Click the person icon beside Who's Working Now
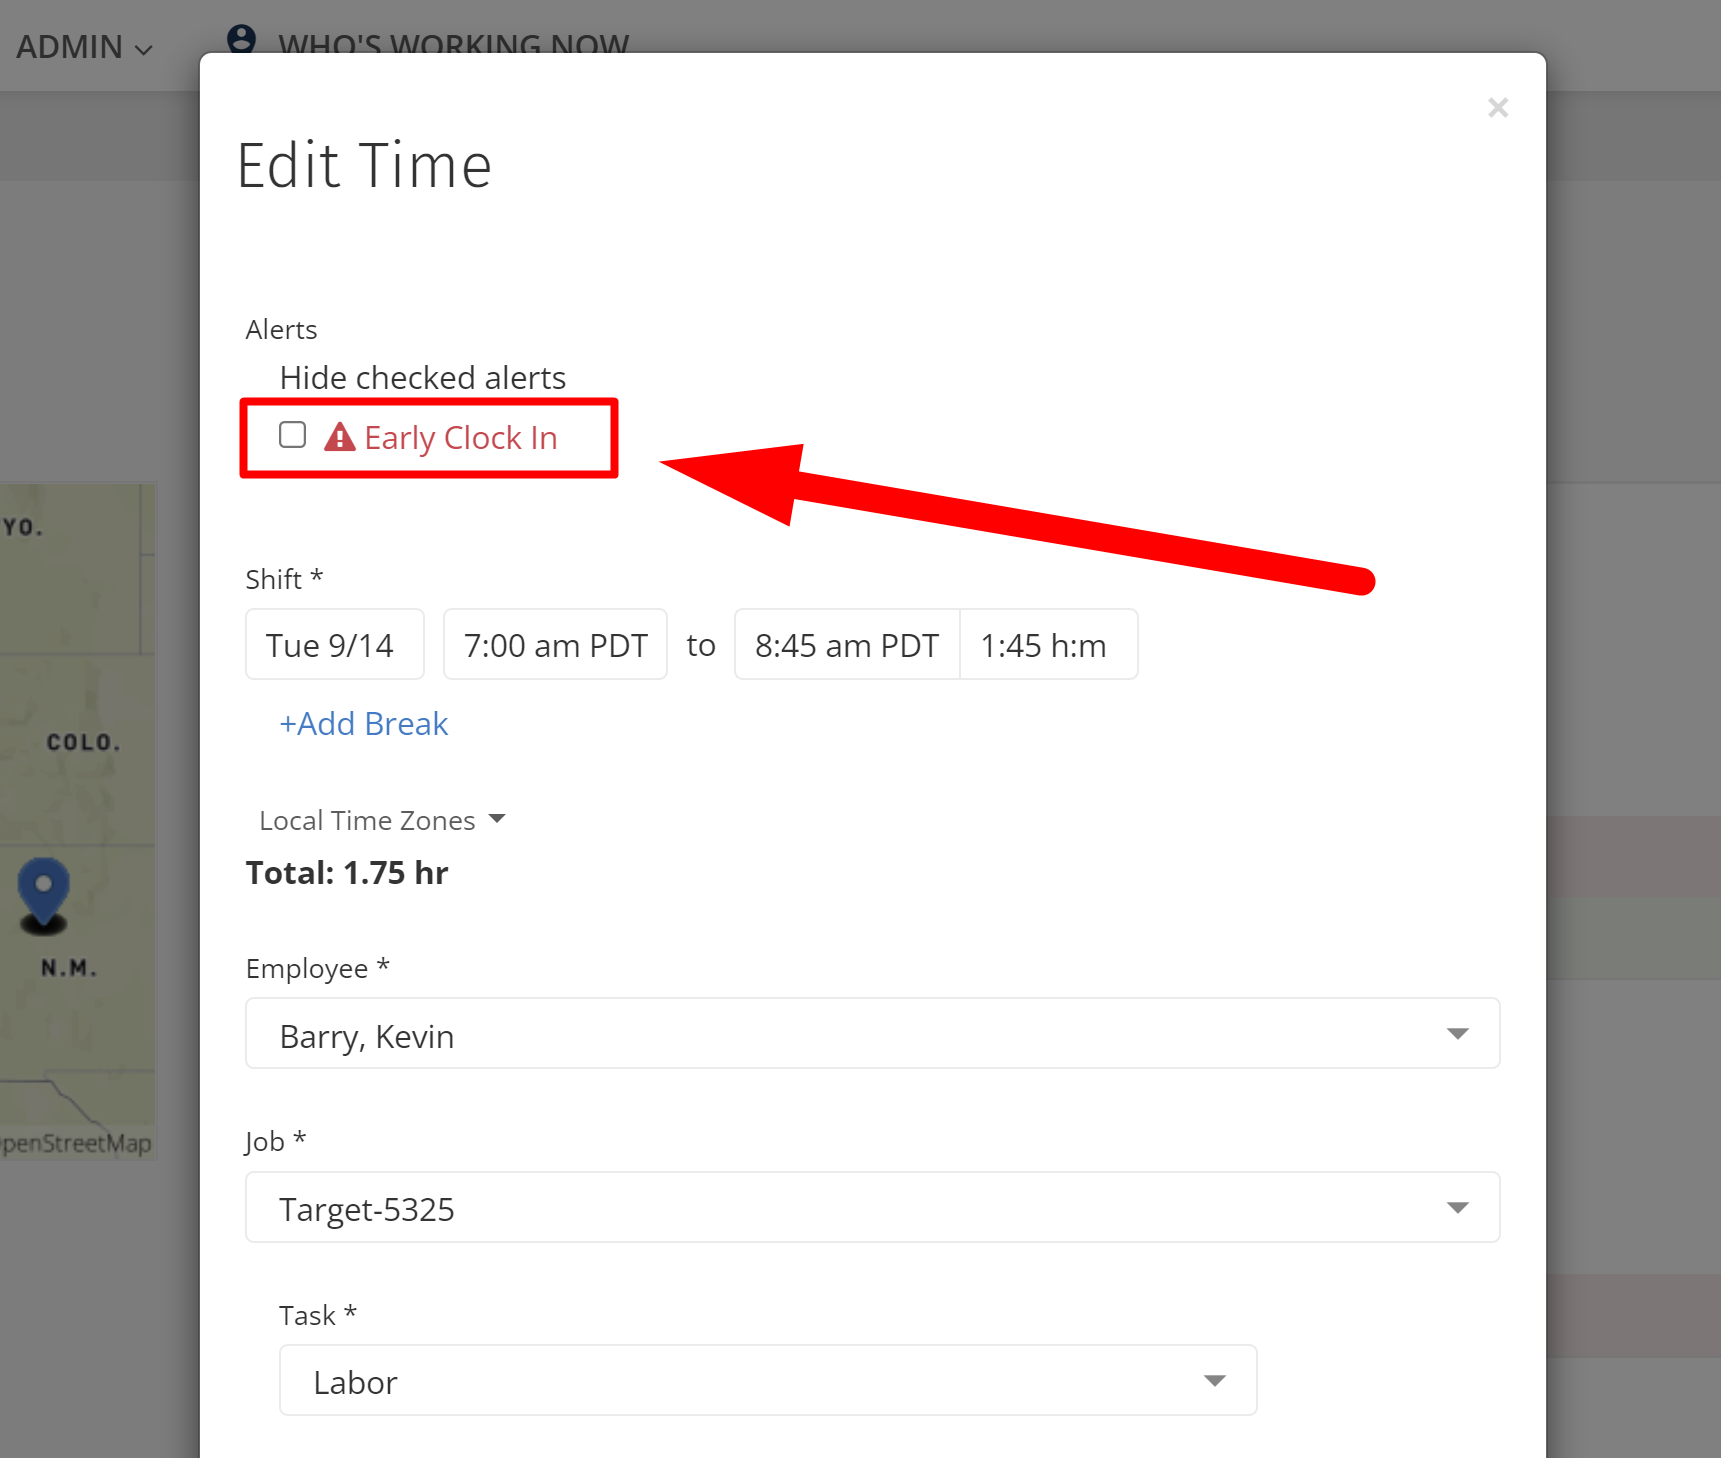The width and height of the screenshot is (1721, 1458). coord(241,40)
